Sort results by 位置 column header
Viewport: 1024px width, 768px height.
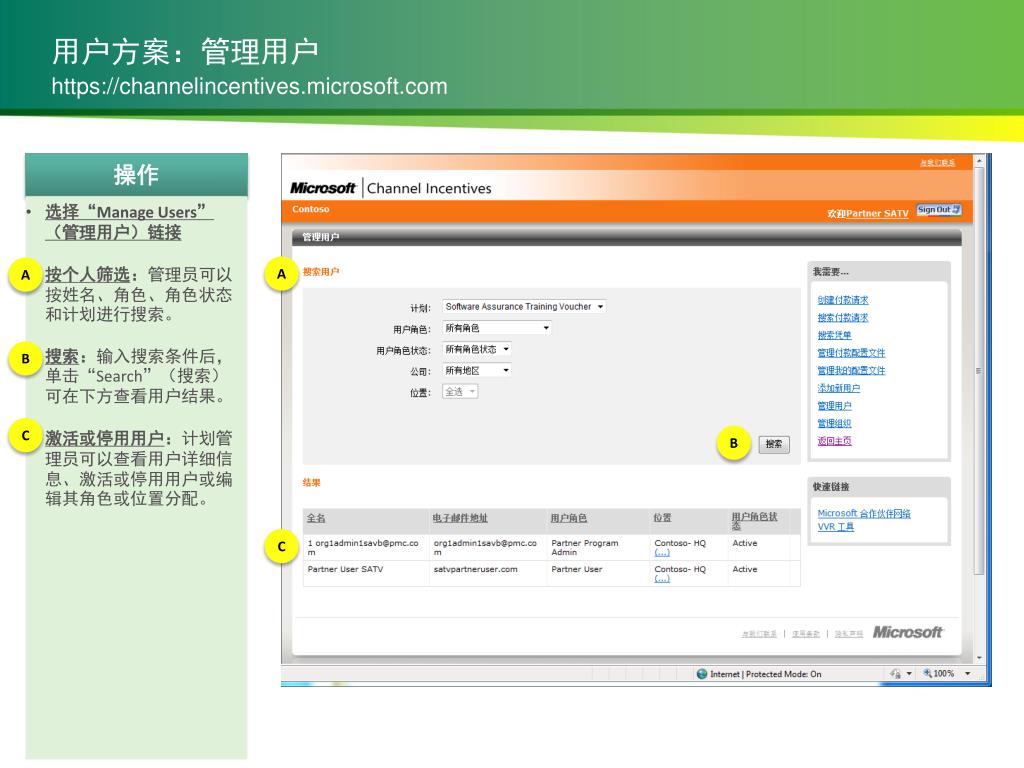tap(662, 518)
